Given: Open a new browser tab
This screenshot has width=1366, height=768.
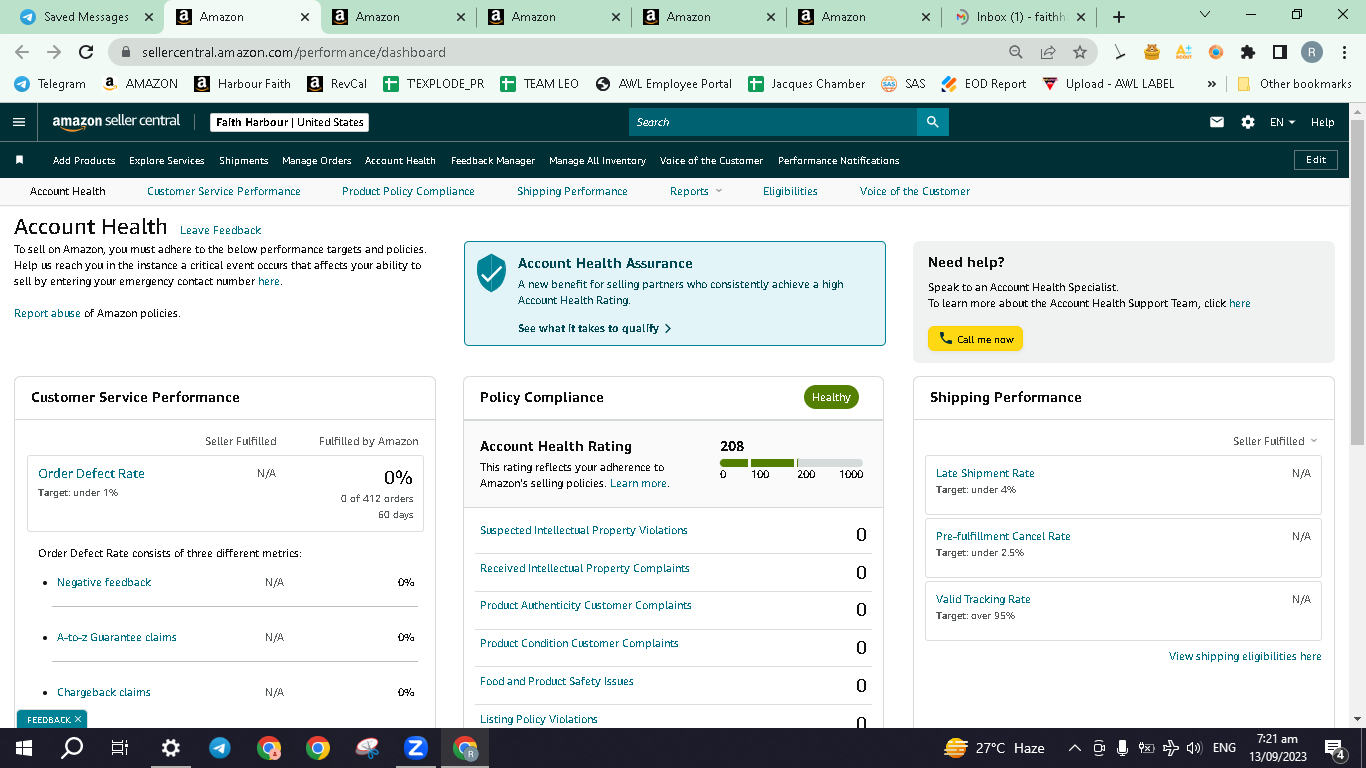Looking at the screenshot, I should (1119, 17).
